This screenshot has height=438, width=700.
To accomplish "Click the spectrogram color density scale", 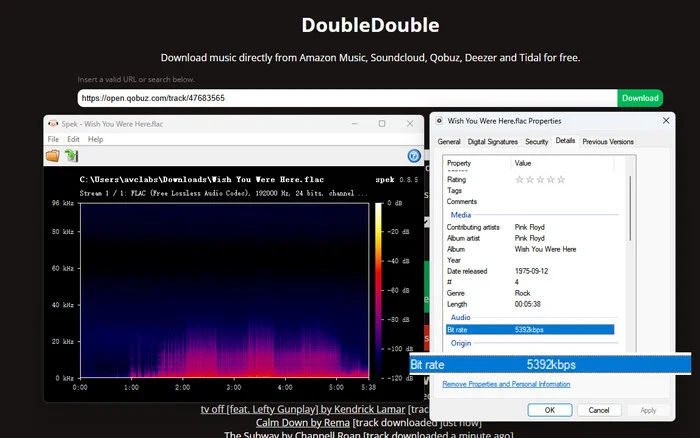I will tap(378, 290).
